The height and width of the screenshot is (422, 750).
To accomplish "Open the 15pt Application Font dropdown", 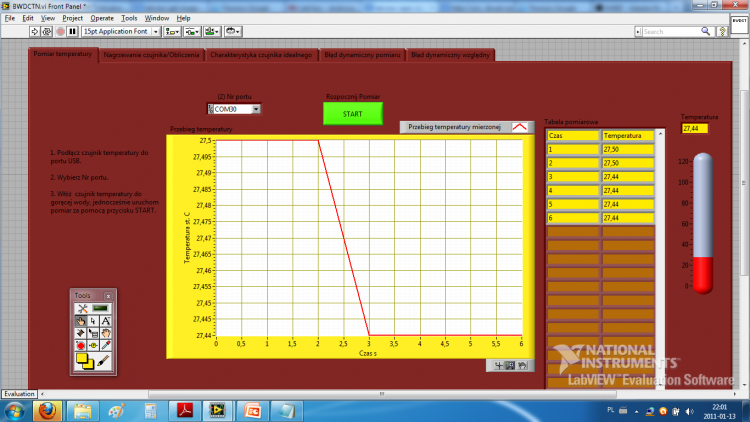I will coord(121,32).
